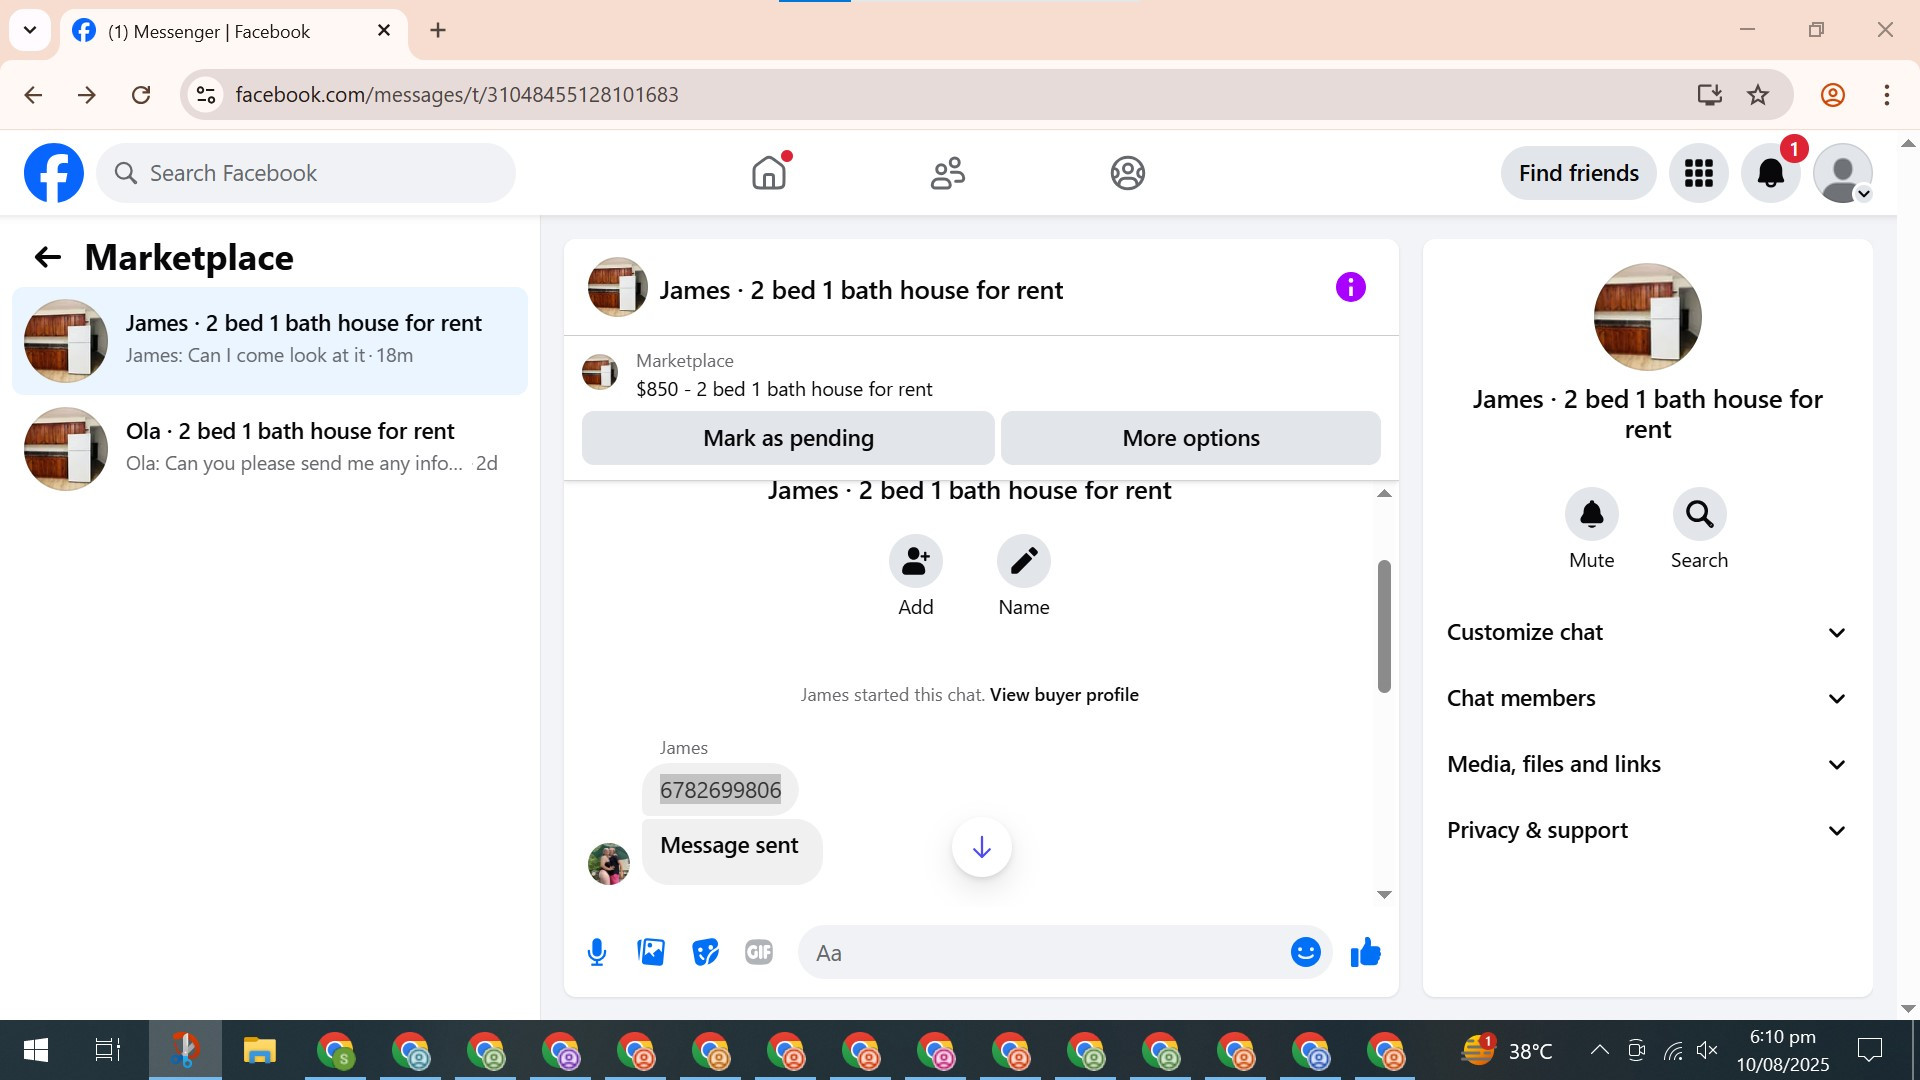Search in conversation magnifier icon
Screen dimensions: 1920x1080
click(x=1699, y=515)
